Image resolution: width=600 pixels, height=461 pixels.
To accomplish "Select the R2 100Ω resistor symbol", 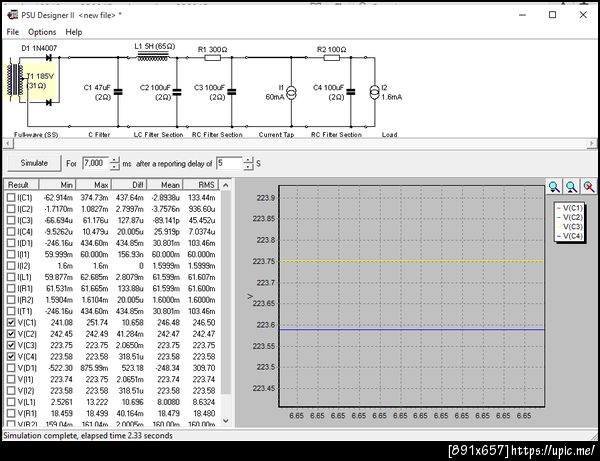I will pyautogui.click(x=331, y=58).
